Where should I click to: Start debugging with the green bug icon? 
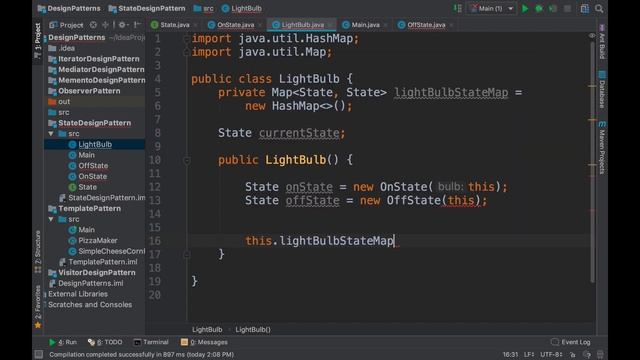click(539, 9)
